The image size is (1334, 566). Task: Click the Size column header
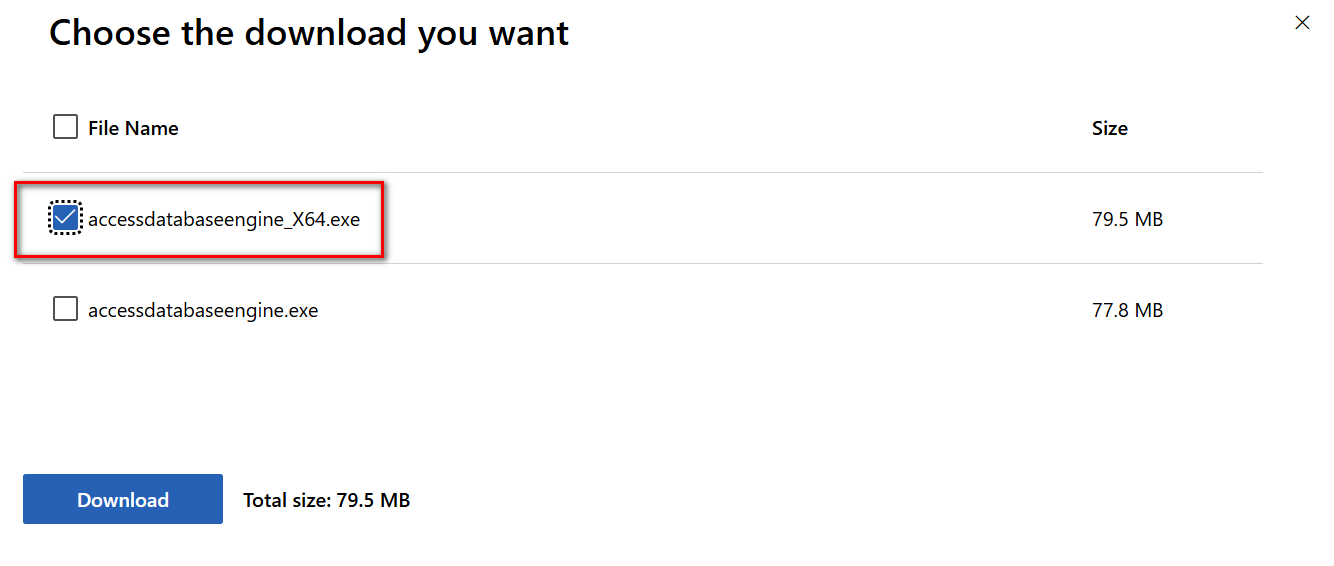tap(1109, 128)
